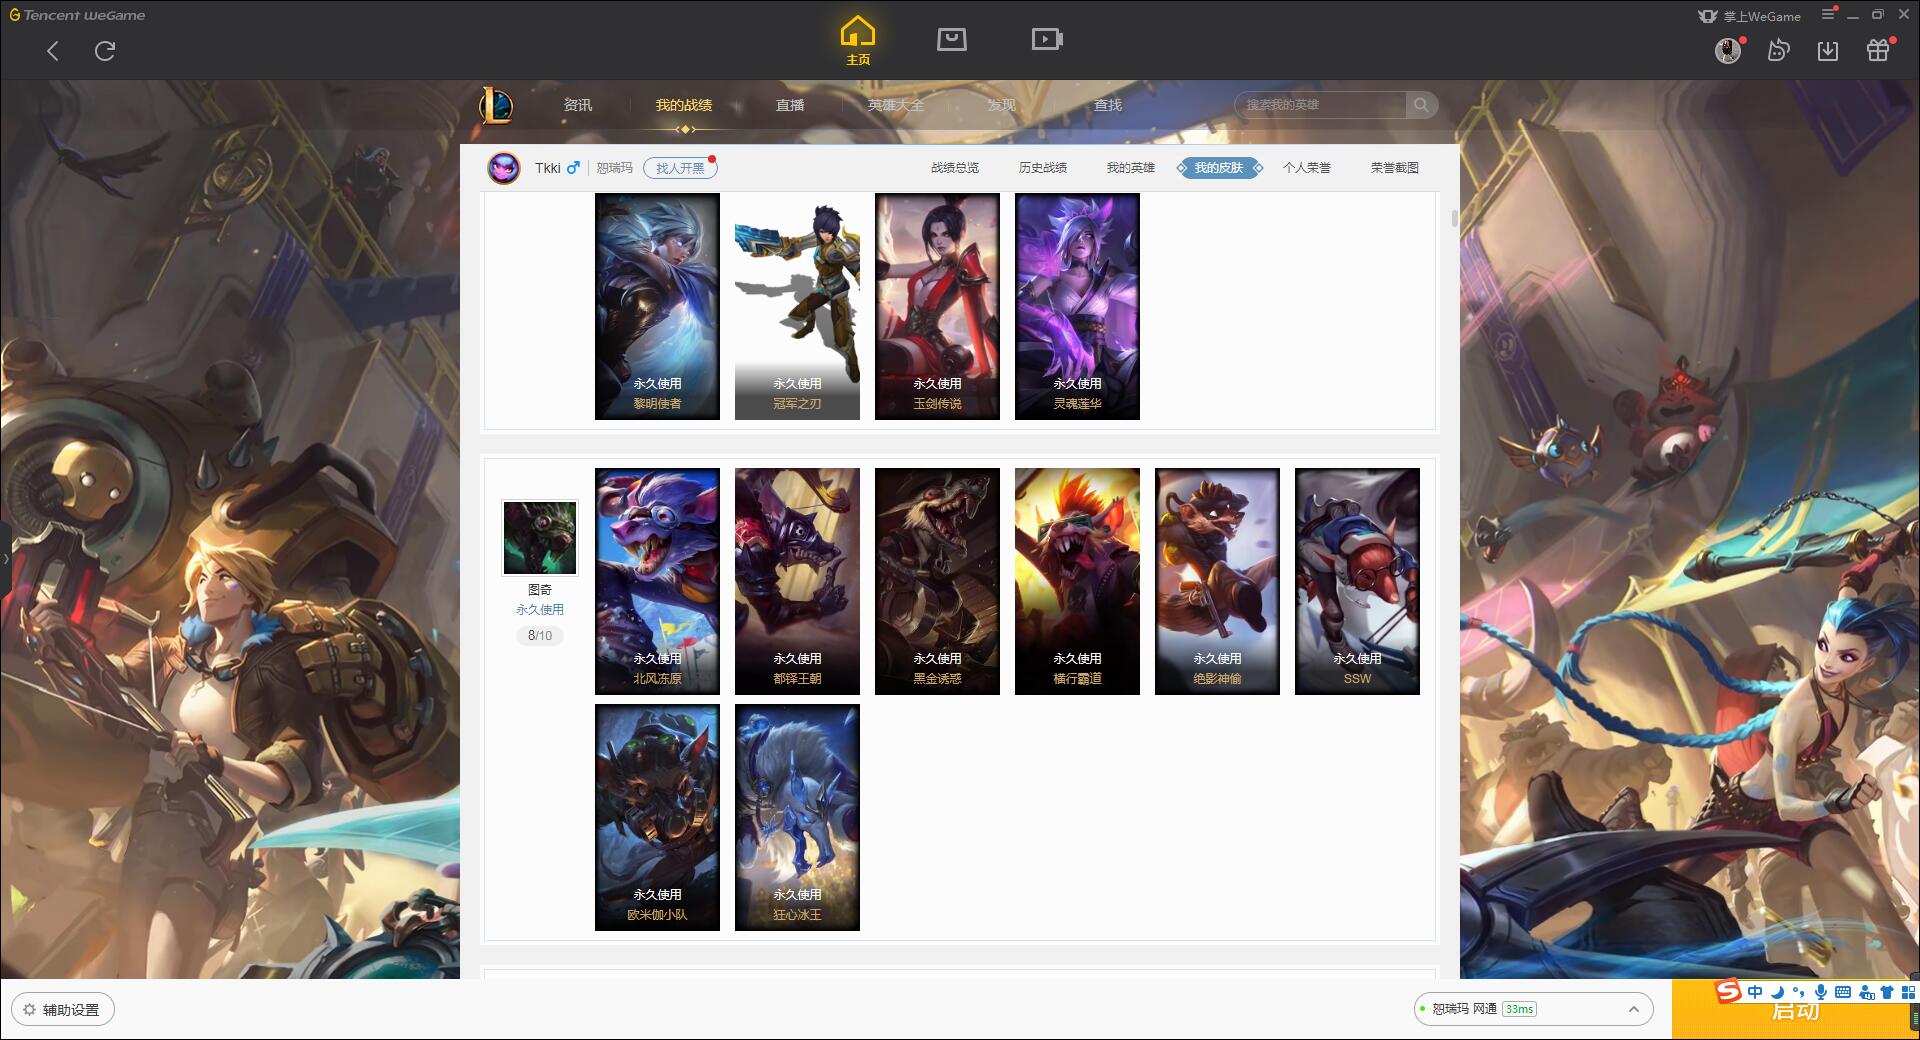Open the 绝影神偷 skin card
The image size is (1920, 1040).
[1217, 581]
